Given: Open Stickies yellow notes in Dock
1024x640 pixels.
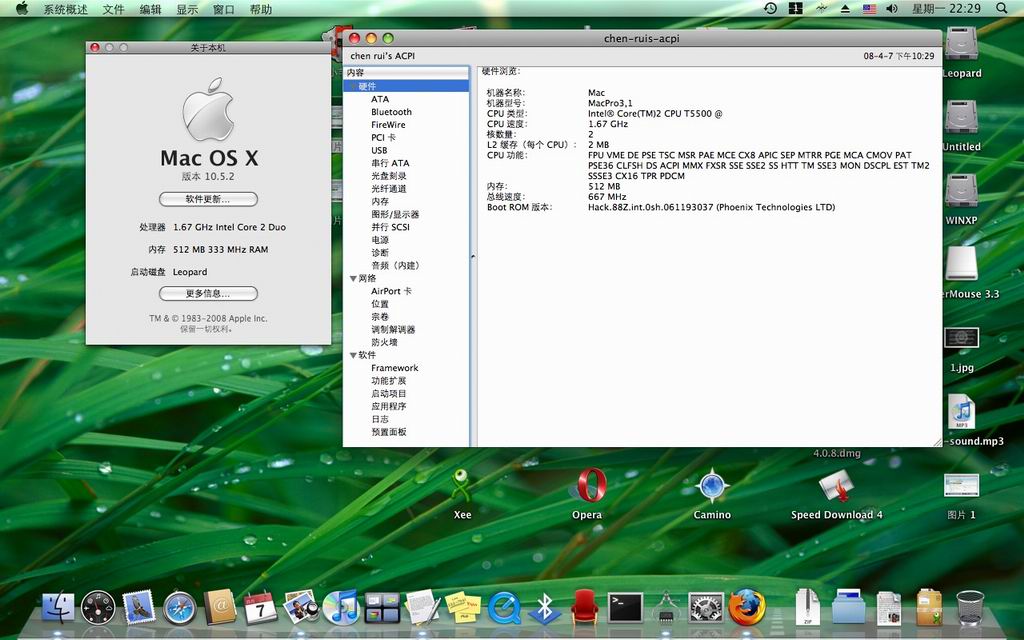Looking at the screenshot, I should [x=463, y=608].
